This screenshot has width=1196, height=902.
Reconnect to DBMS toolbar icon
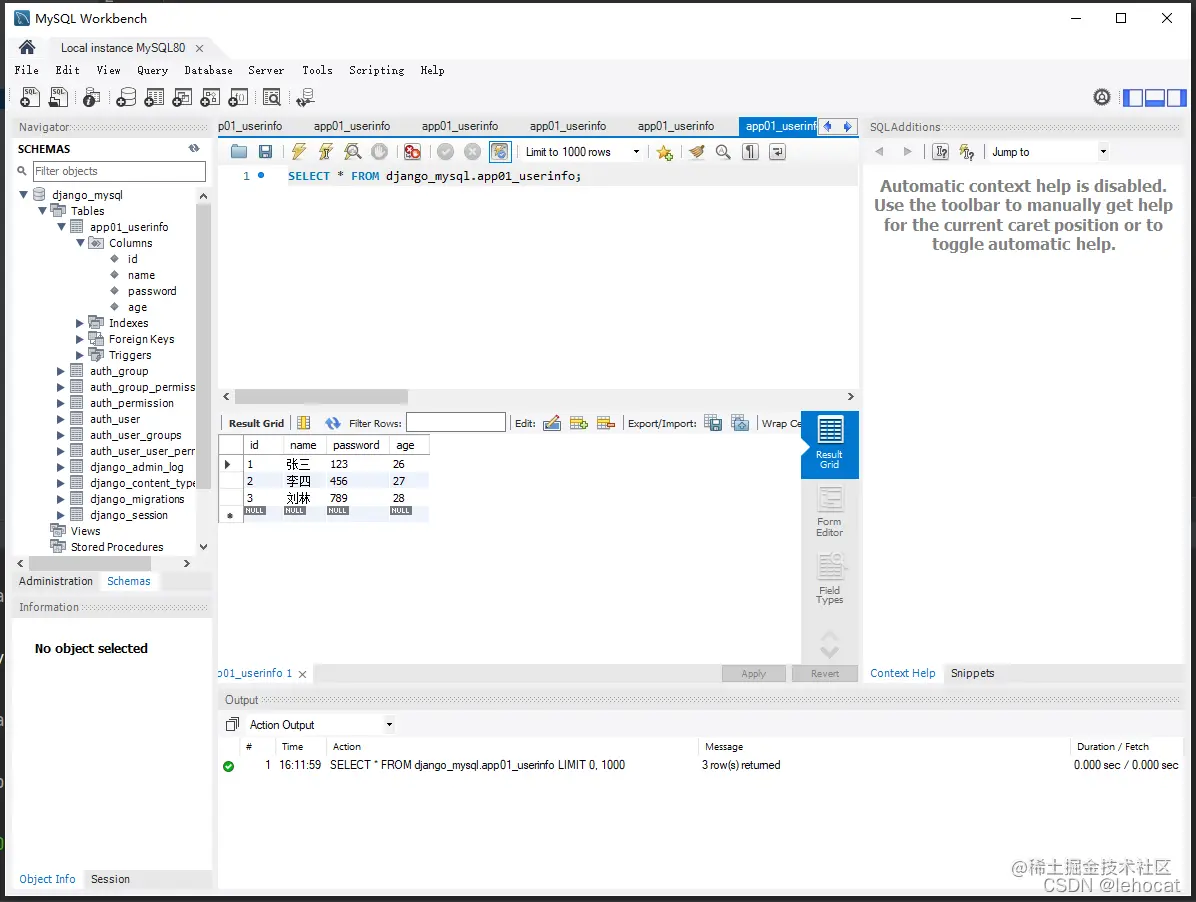pyautogui.click(x=305, y=97)
